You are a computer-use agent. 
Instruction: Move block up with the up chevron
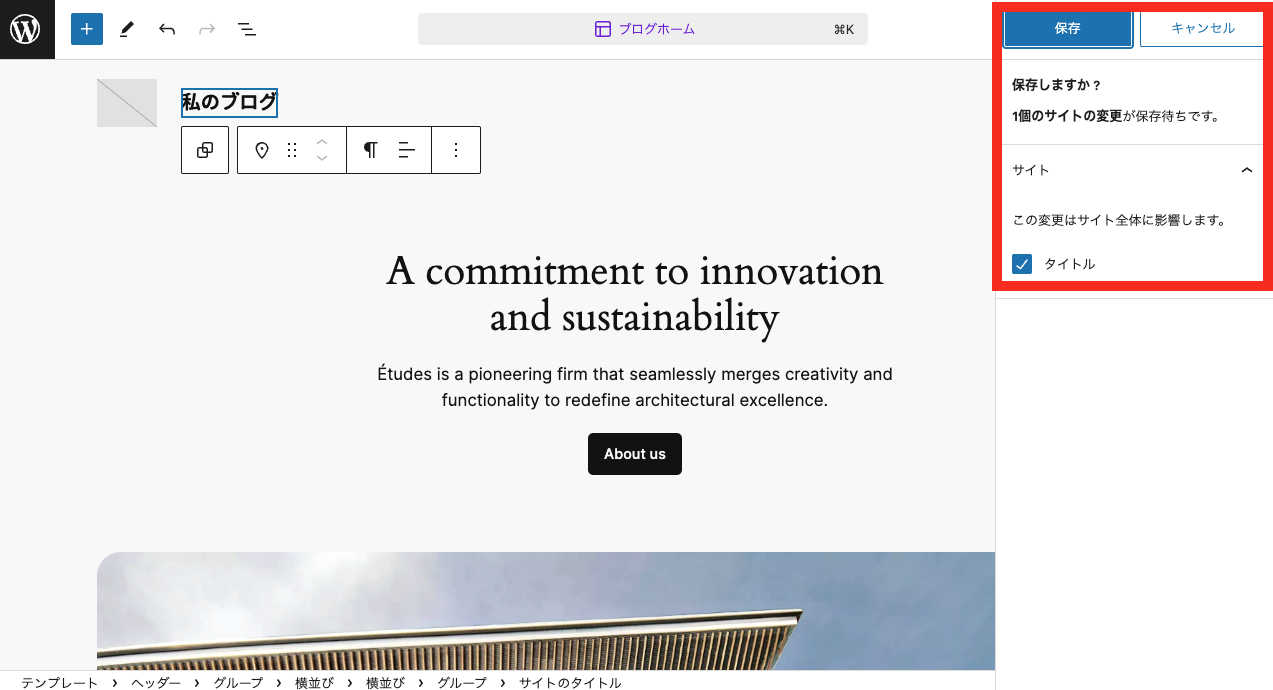(x=322, y=142)
